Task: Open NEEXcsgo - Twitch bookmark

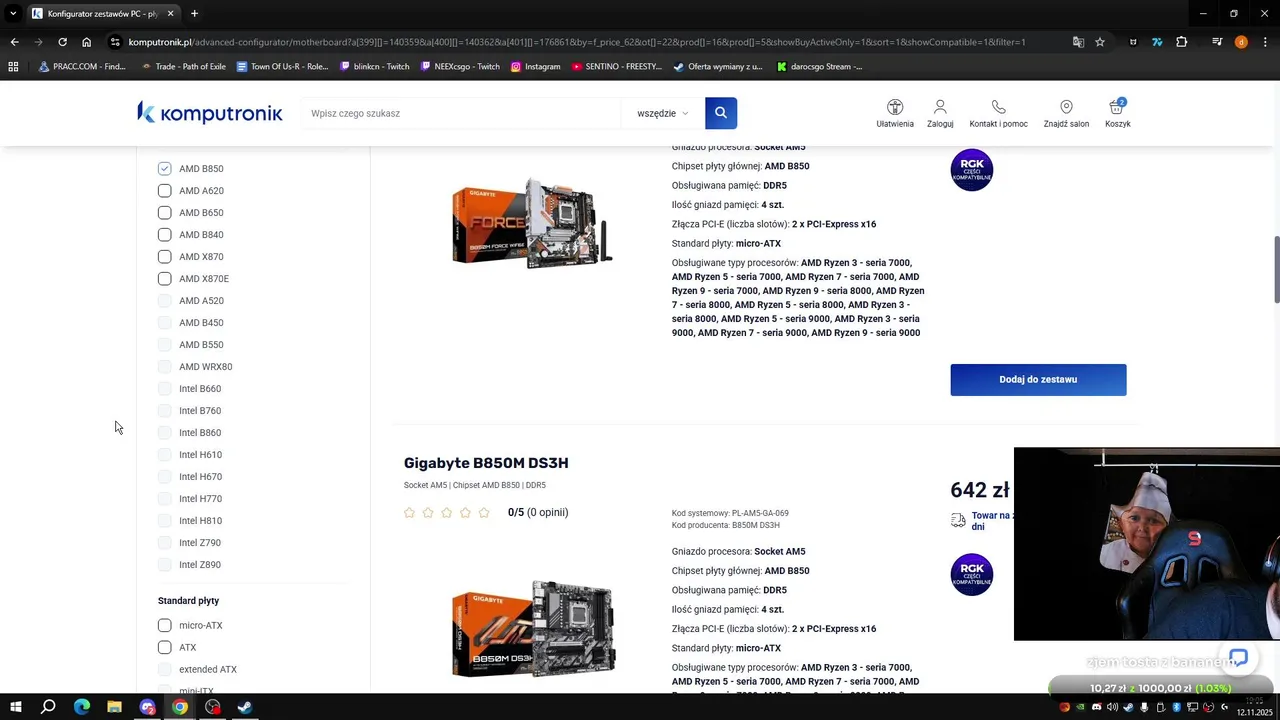Action: pos(460,67)
